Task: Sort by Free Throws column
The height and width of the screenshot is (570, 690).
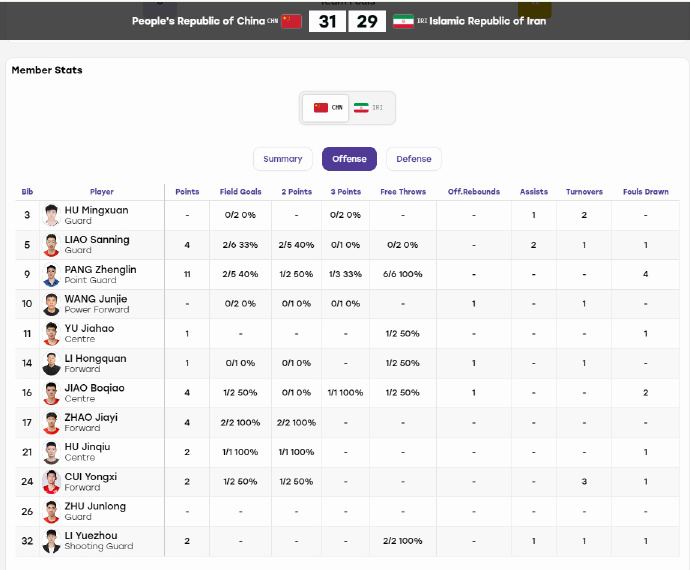Action: [x=403, y=192]
